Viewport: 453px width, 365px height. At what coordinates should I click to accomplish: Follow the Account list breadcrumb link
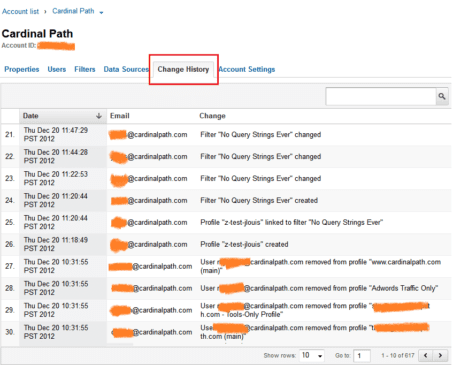tap(20, 11)
